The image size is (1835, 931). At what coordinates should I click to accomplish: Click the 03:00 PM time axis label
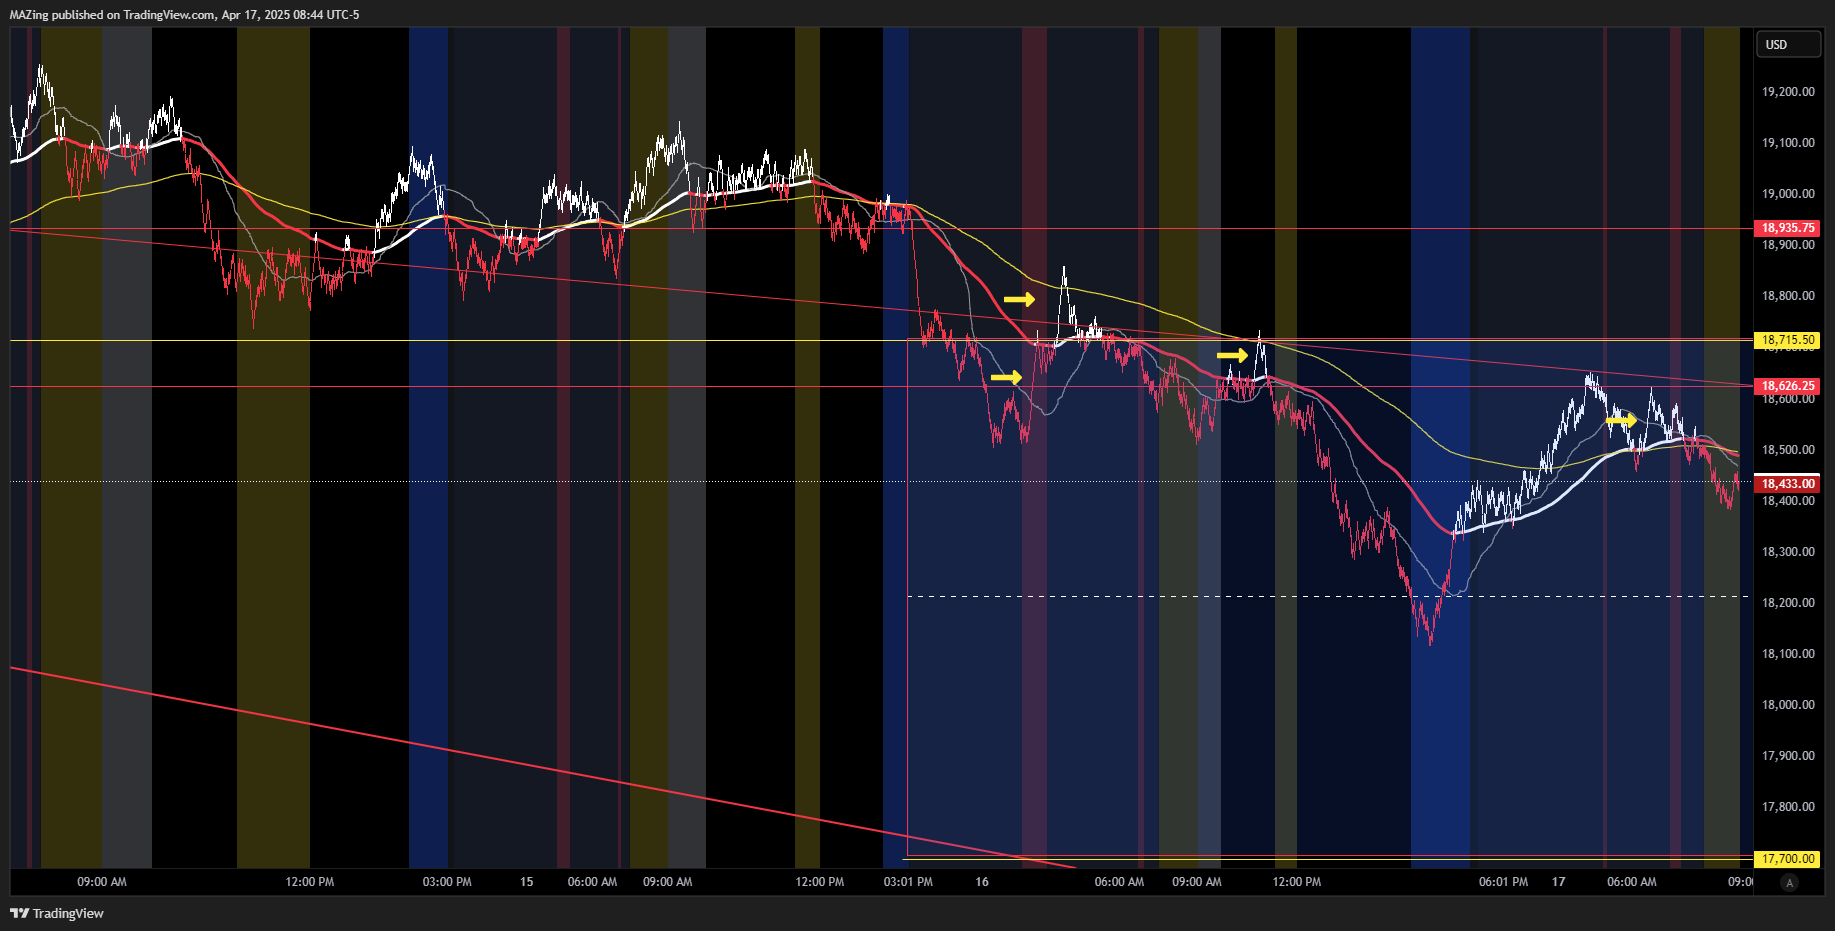447,882
